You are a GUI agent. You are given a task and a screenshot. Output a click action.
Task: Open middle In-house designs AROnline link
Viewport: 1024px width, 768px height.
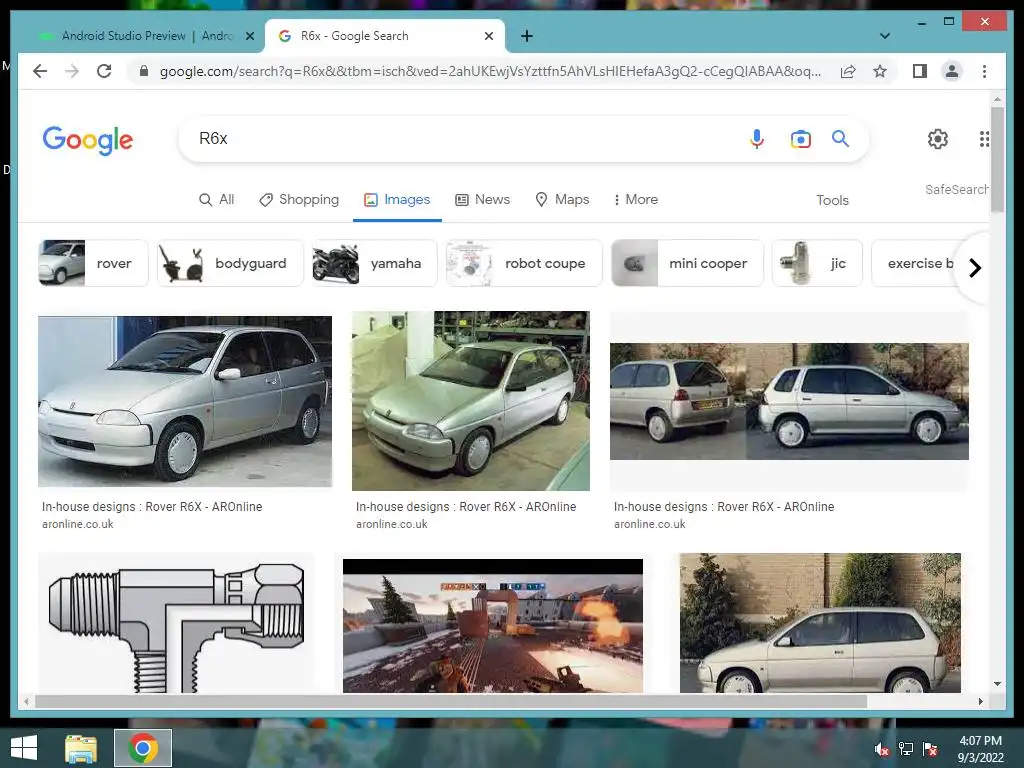(466, 507)
